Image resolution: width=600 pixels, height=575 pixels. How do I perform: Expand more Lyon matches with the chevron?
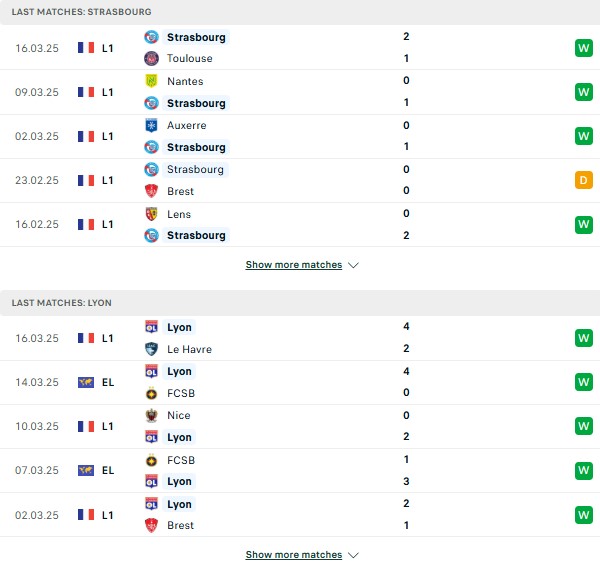(x=353, y=555)
